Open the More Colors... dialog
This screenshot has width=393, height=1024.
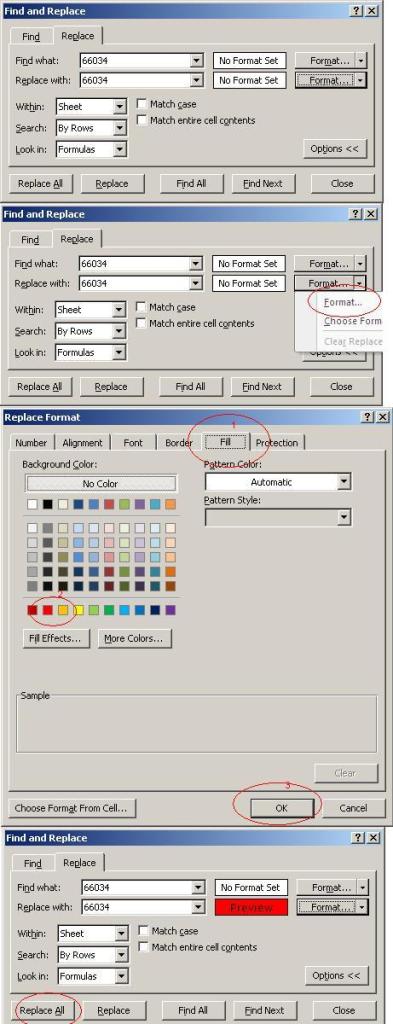point(134,639)
